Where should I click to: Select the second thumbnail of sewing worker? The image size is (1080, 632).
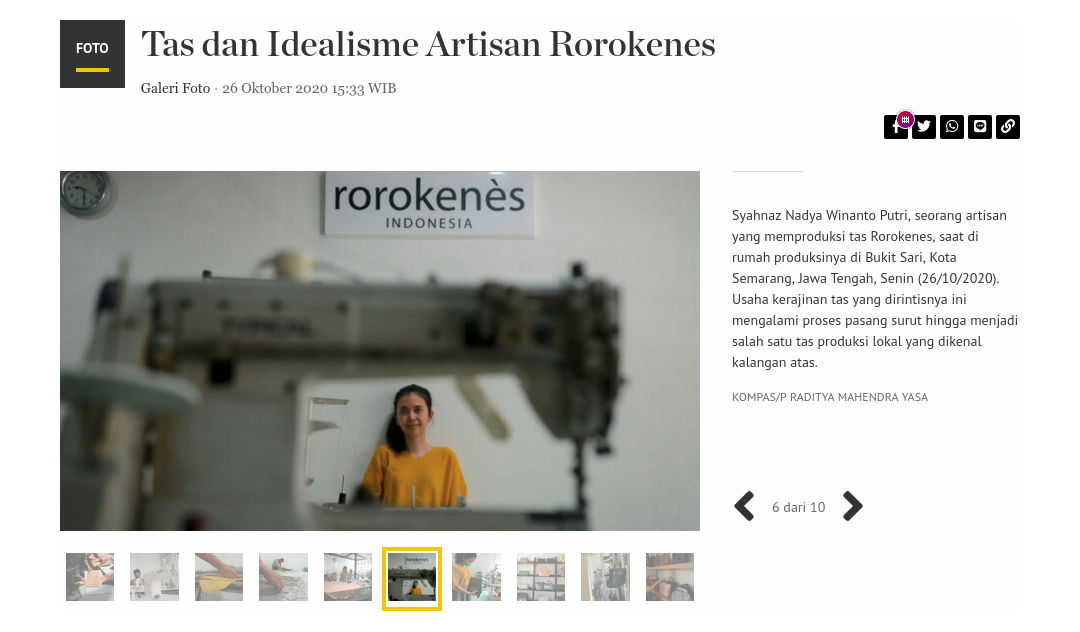pos(154,577)
